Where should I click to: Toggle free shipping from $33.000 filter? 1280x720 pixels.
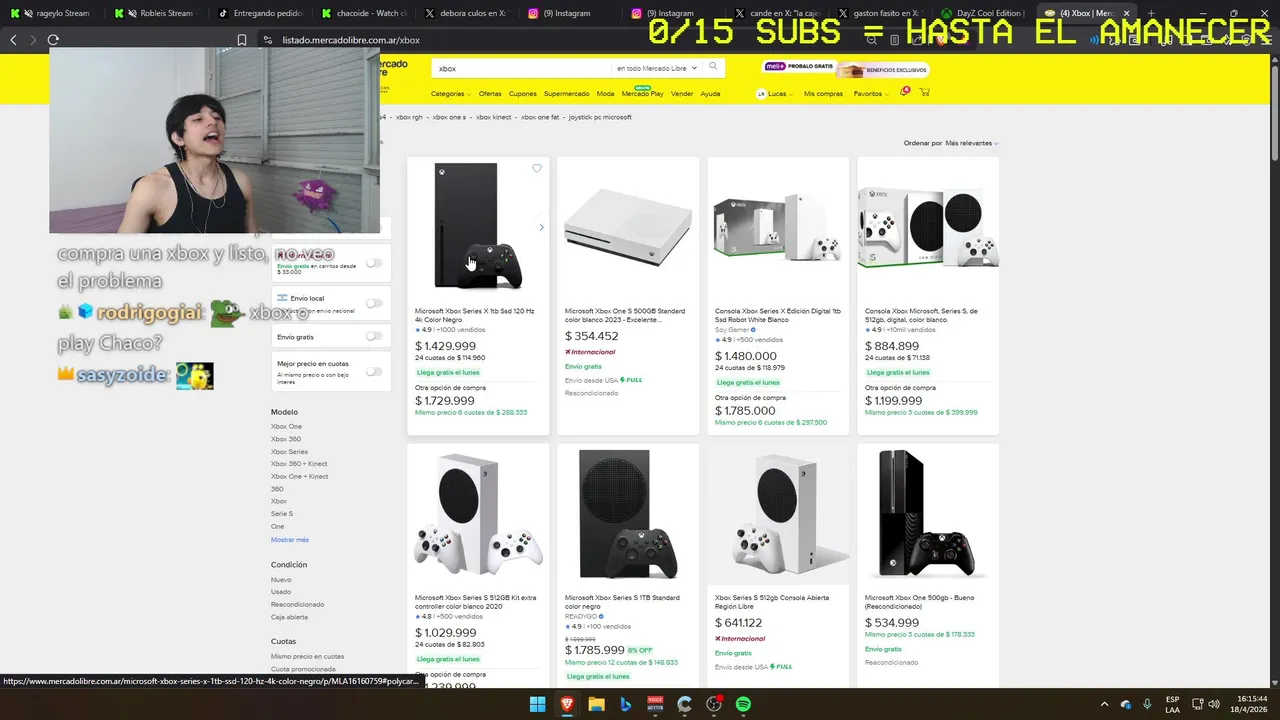pos(373,263)
